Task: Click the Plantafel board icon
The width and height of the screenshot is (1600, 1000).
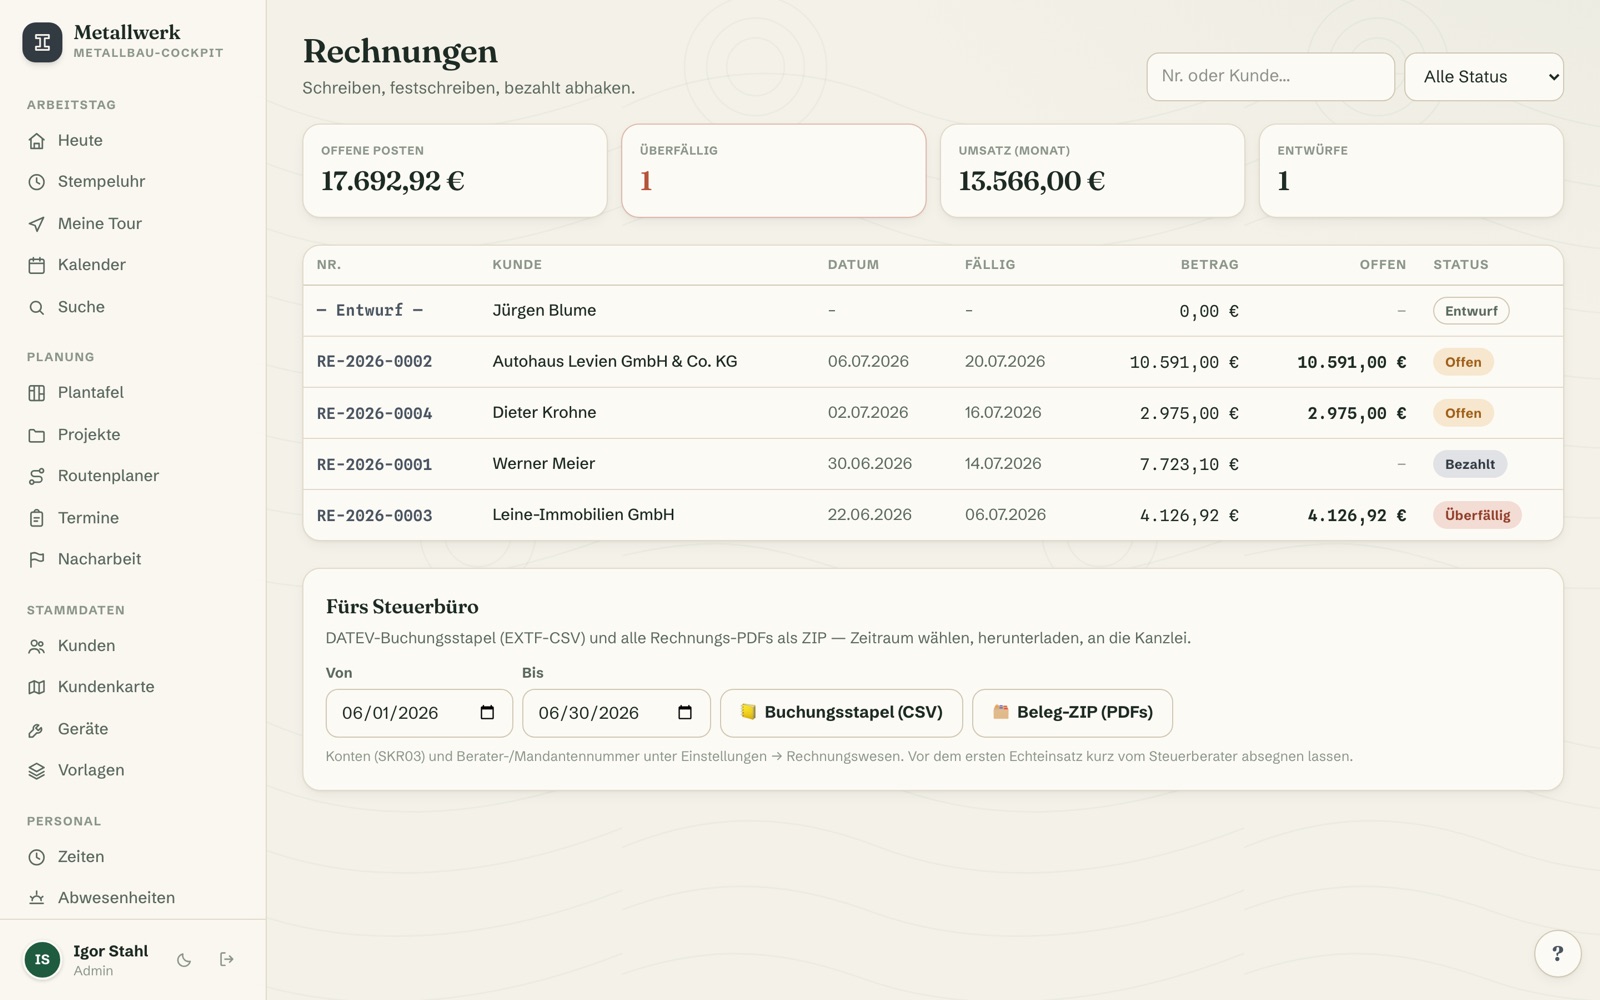Action: [37, 393]
